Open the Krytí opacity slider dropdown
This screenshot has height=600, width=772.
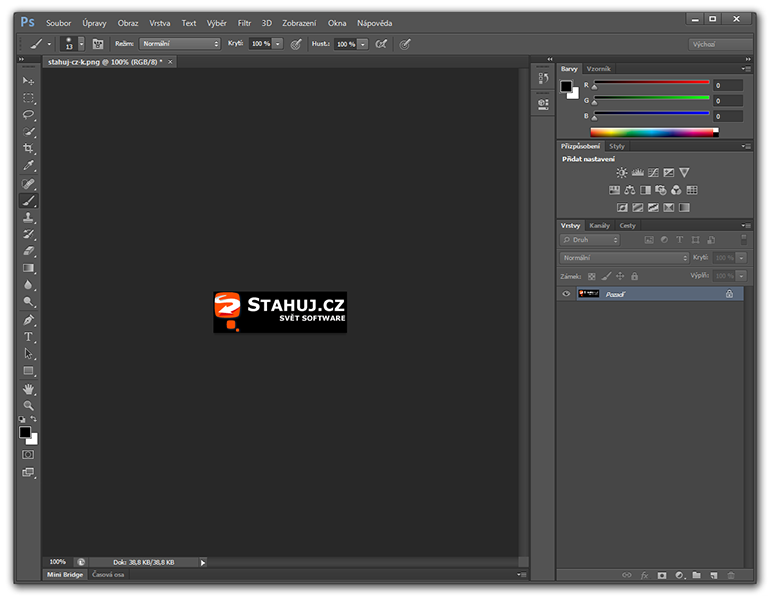278,44
